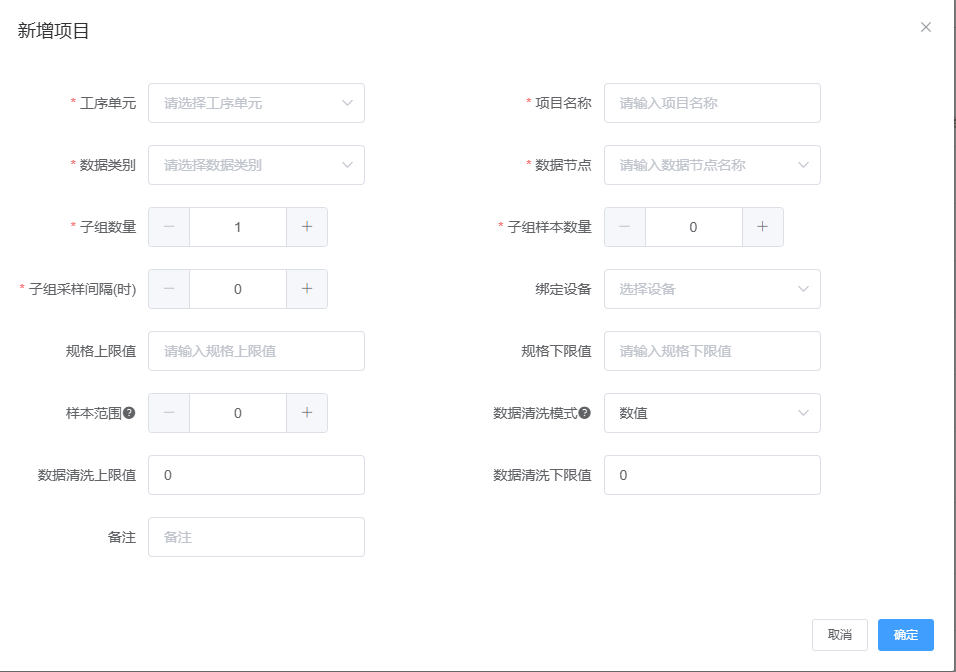Click the 规格下限值 input field
Viewport: 956px width, 672px height.
tap(712, 351)
